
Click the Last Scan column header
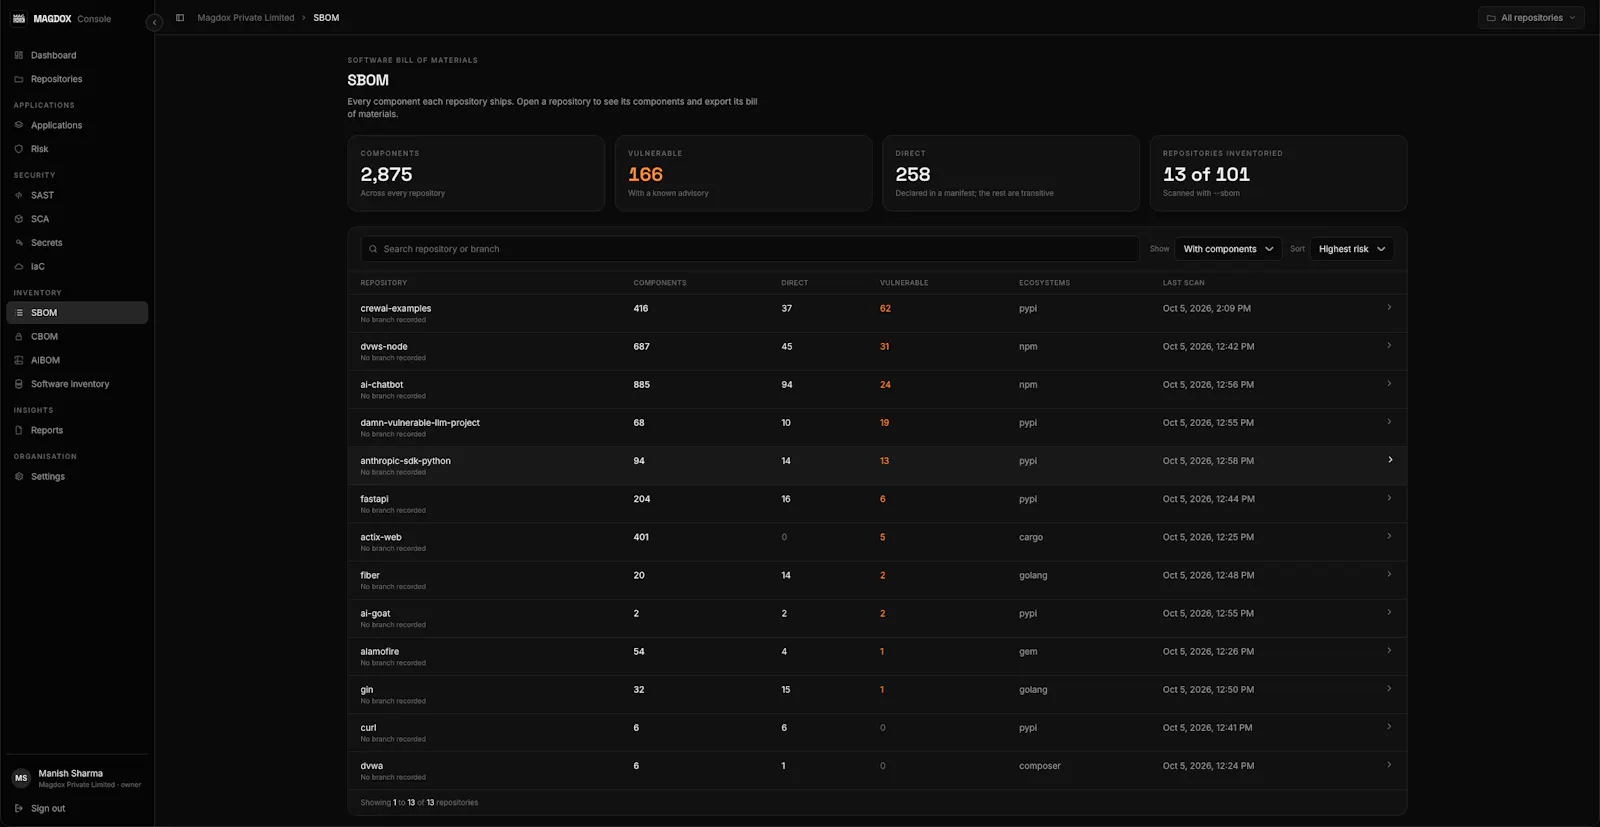[1183, 283]
